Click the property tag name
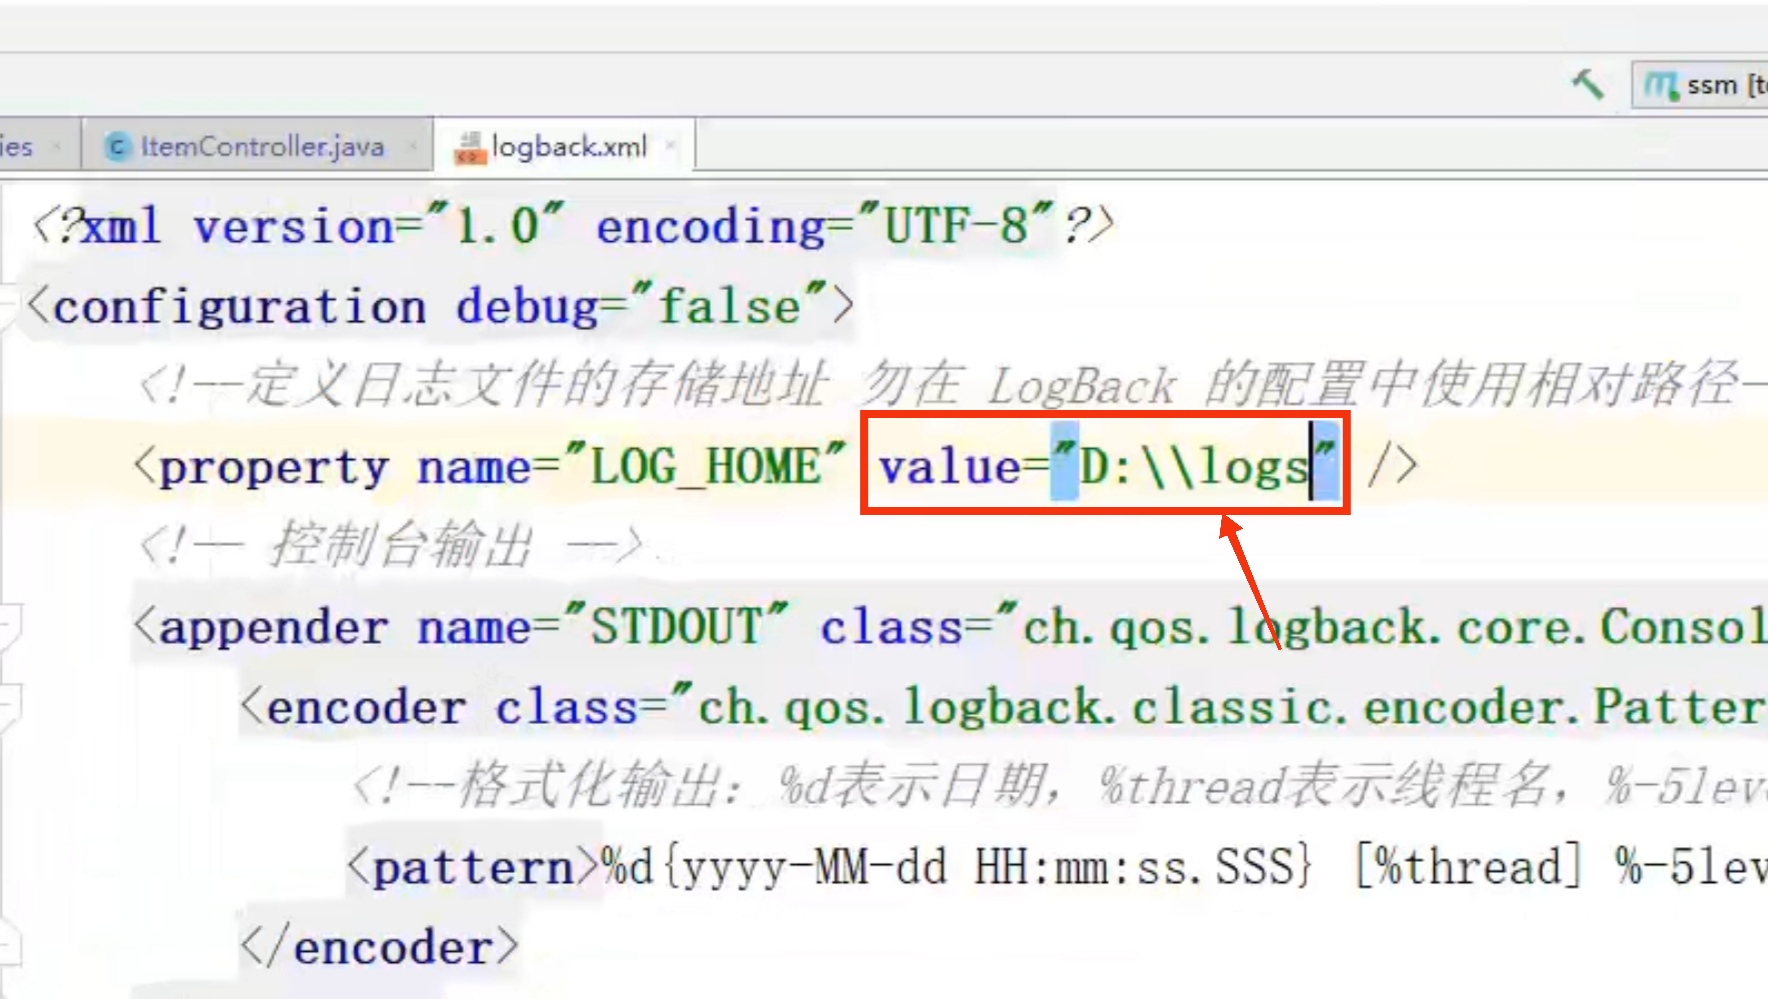This screenshot has height=999, width=1768. [x=274, y=467]
